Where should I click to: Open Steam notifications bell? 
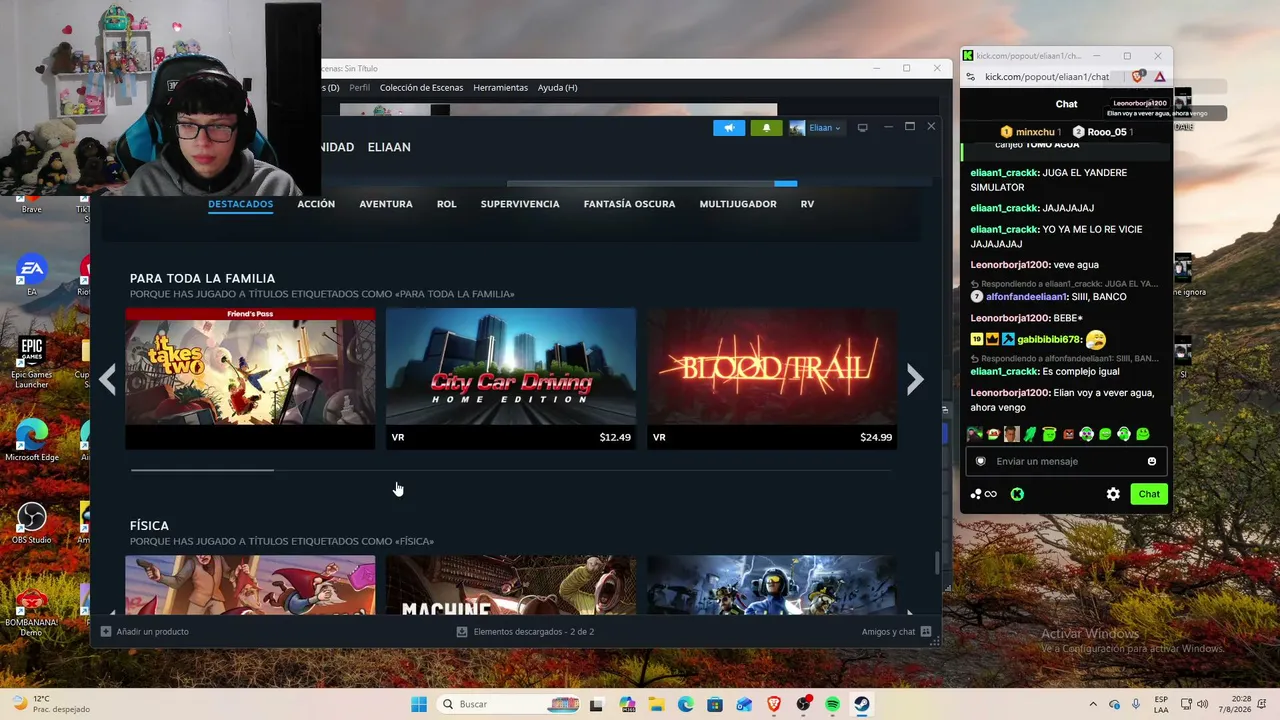(767, 128)
